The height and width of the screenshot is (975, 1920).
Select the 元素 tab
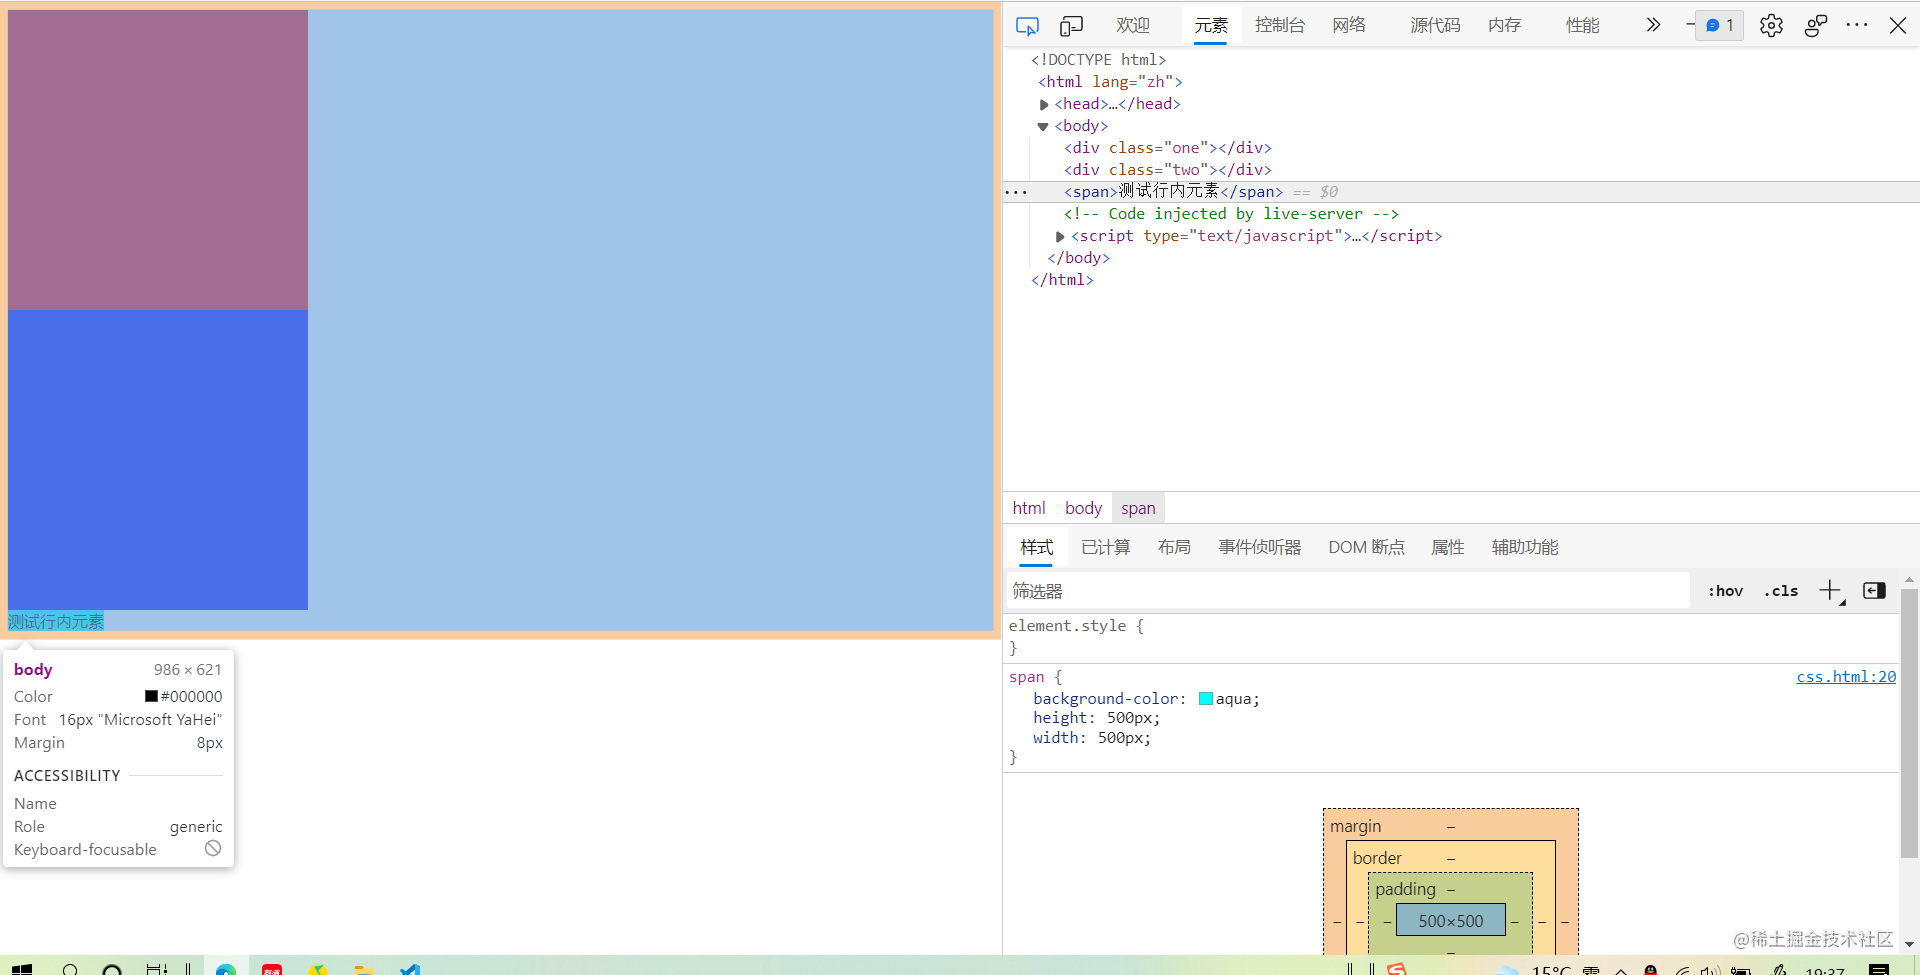point(1211,25)
